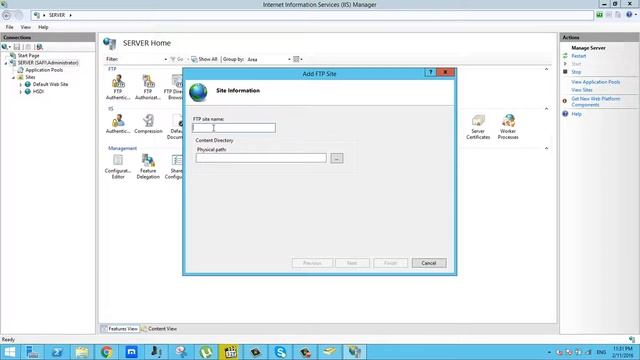Select Start Page in Connections tree
Screen dimensions: 640x360
click(28, 56)
